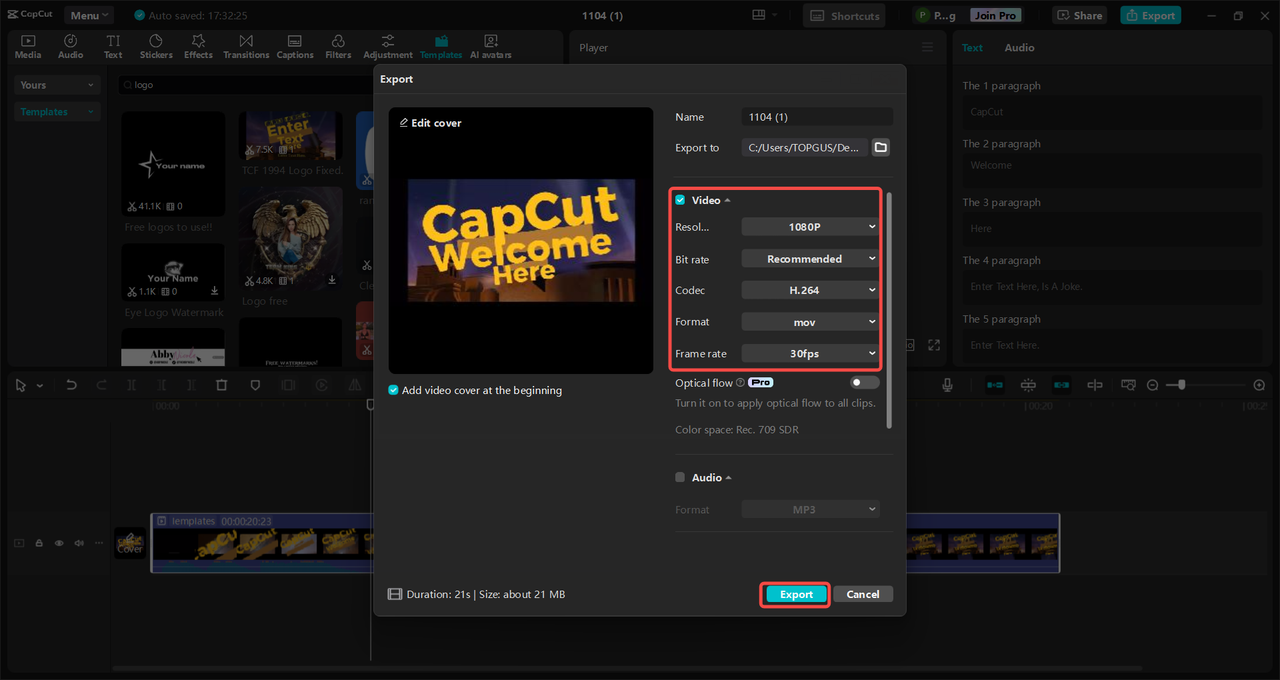Click Edit cover on the preview

(430, 123)
